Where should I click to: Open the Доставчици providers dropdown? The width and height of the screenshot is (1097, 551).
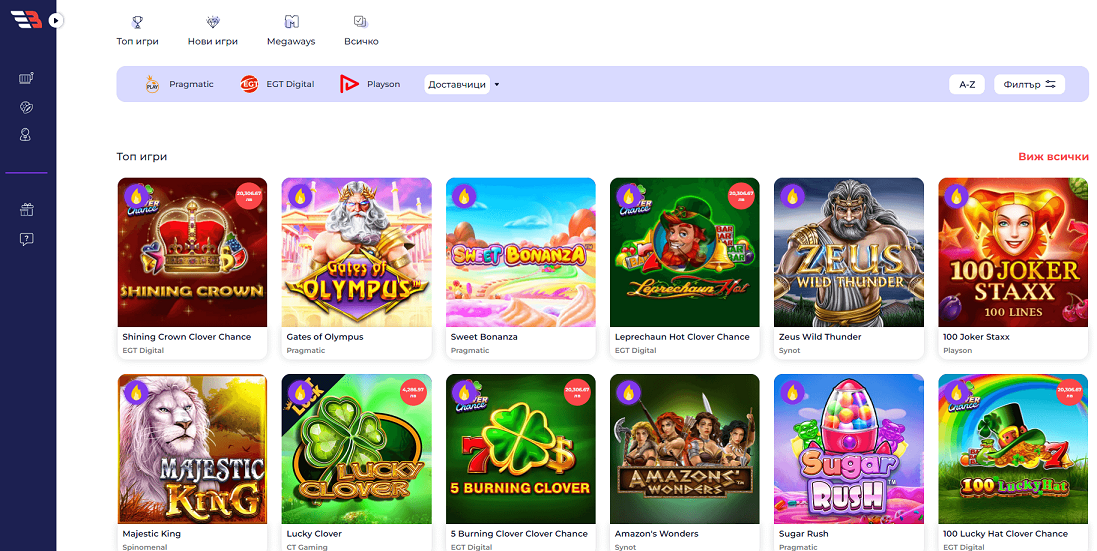[457, 85]
